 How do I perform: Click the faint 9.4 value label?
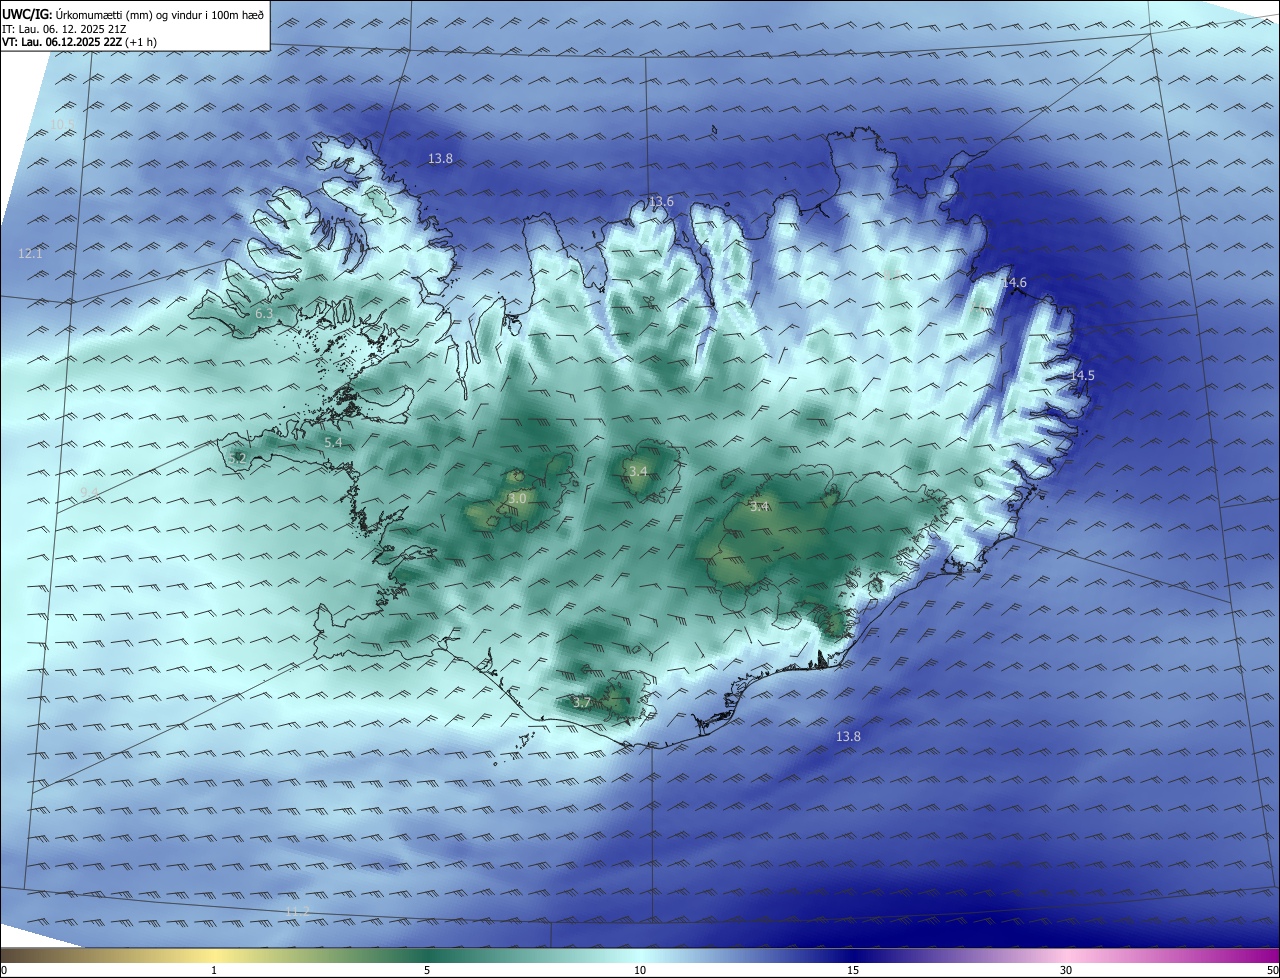point(90,491)
